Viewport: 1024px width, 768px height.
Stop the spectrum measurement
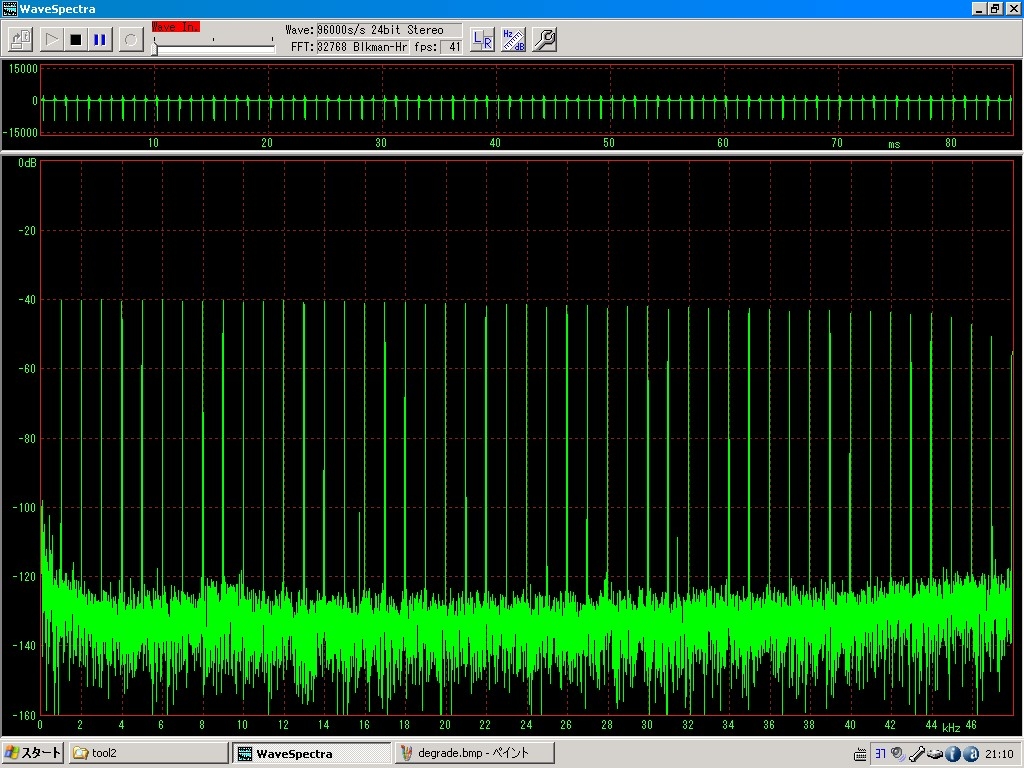(76, 39)
